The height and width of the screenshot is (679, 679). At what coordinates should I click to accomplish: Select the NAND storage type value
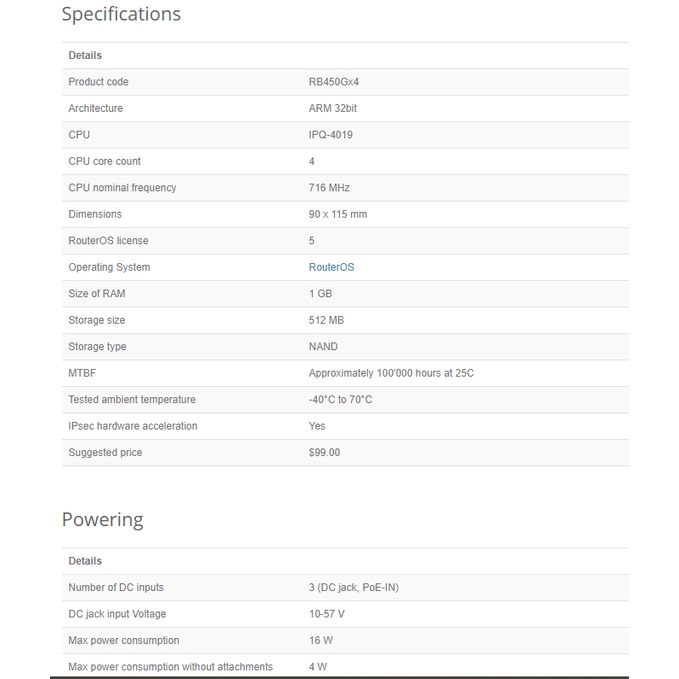click(323, 347)
